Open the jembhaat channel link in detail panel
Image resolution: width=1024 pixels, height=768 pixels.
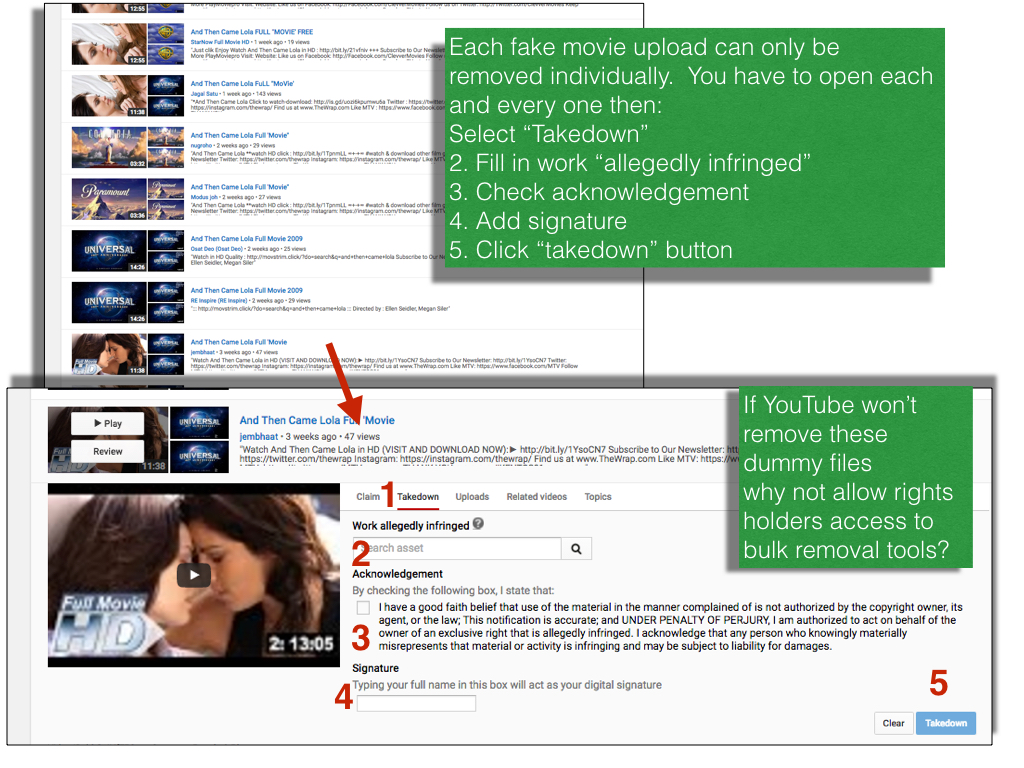(x=259, y=437)
